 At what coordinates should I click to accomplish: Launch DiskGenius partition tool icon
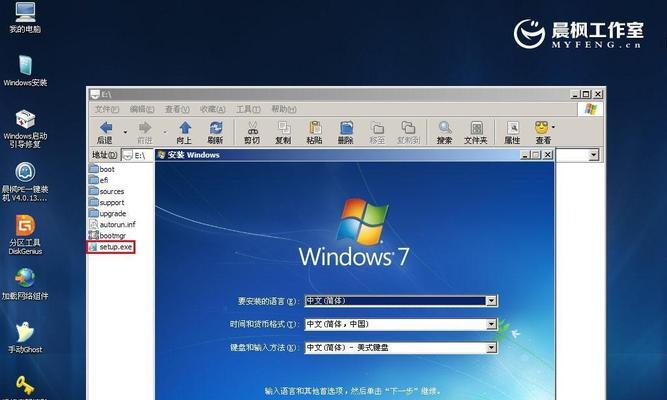pos(25,235)
